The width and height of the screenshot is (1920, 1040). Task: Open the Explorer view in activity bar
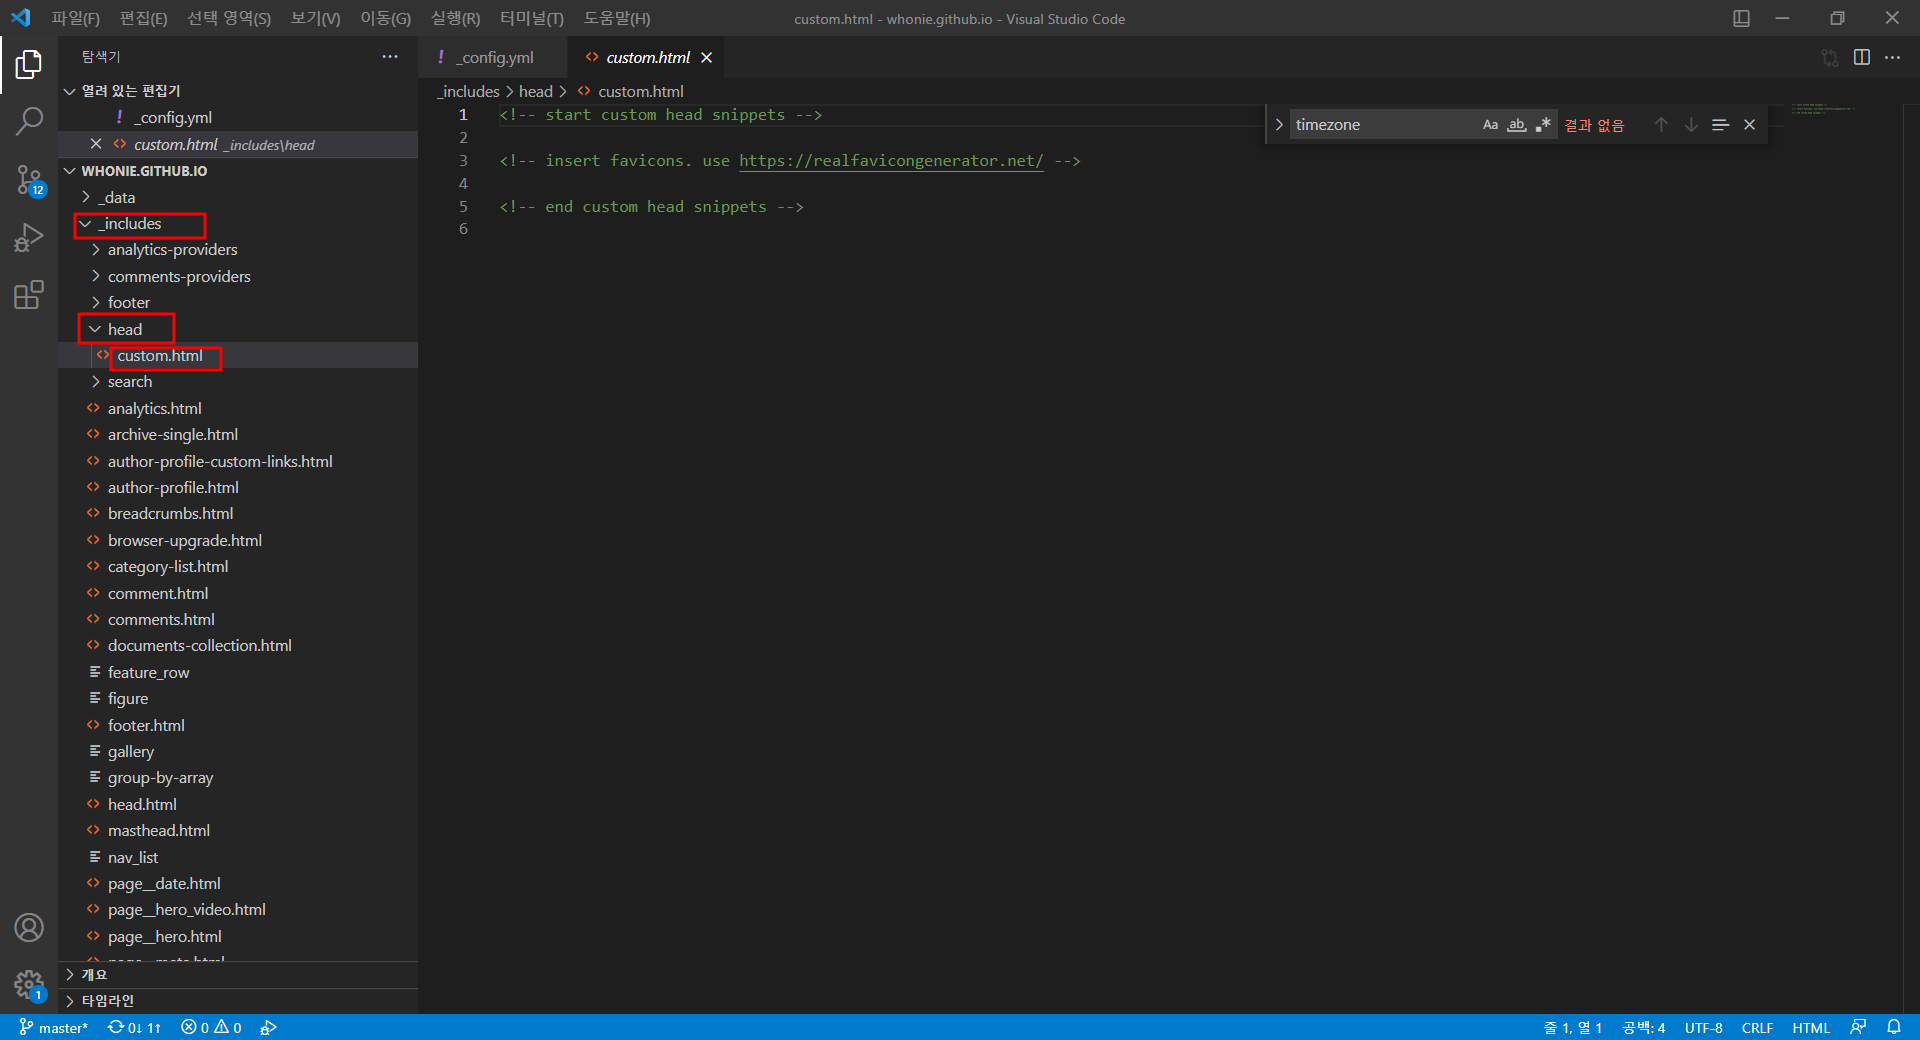[29, 65]
